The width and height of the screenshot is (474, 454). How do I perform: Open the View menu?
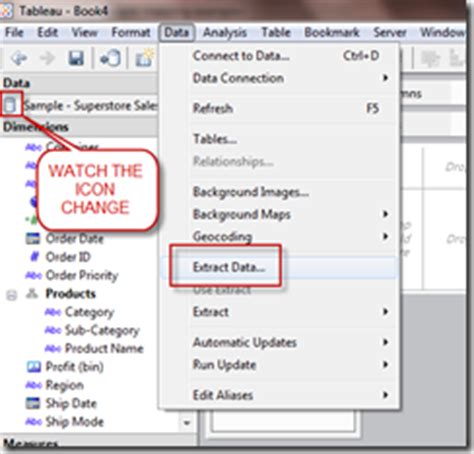[x=85, y=32]
